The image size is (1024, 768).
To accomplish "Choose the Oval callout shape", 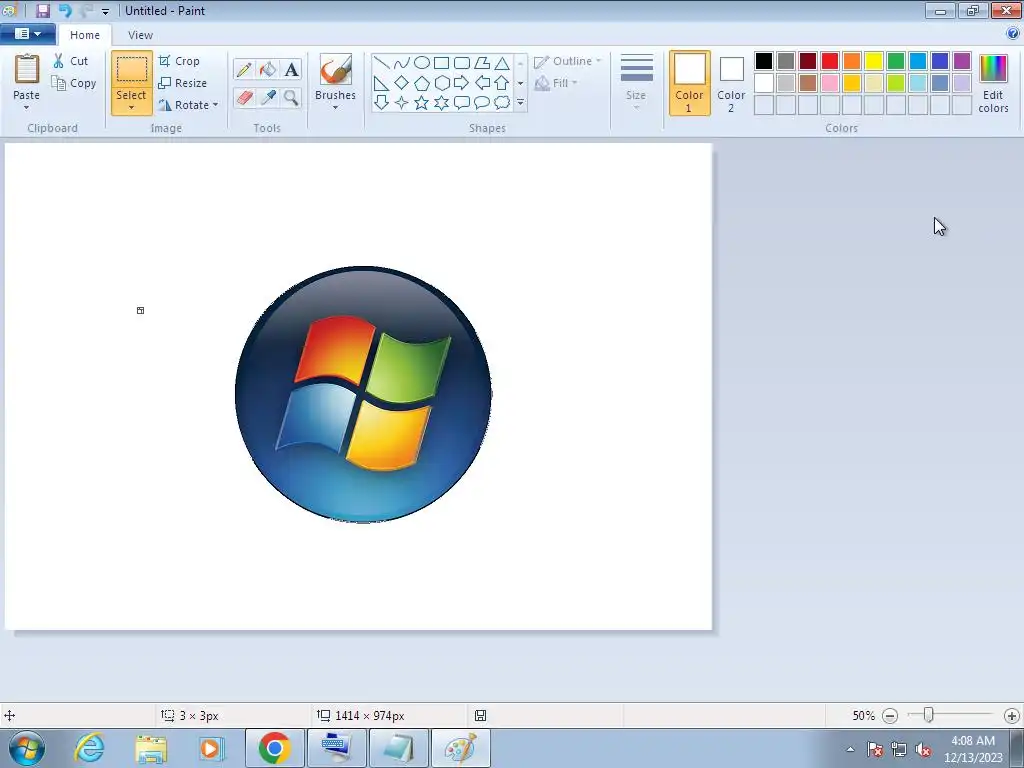I will 482,103.
